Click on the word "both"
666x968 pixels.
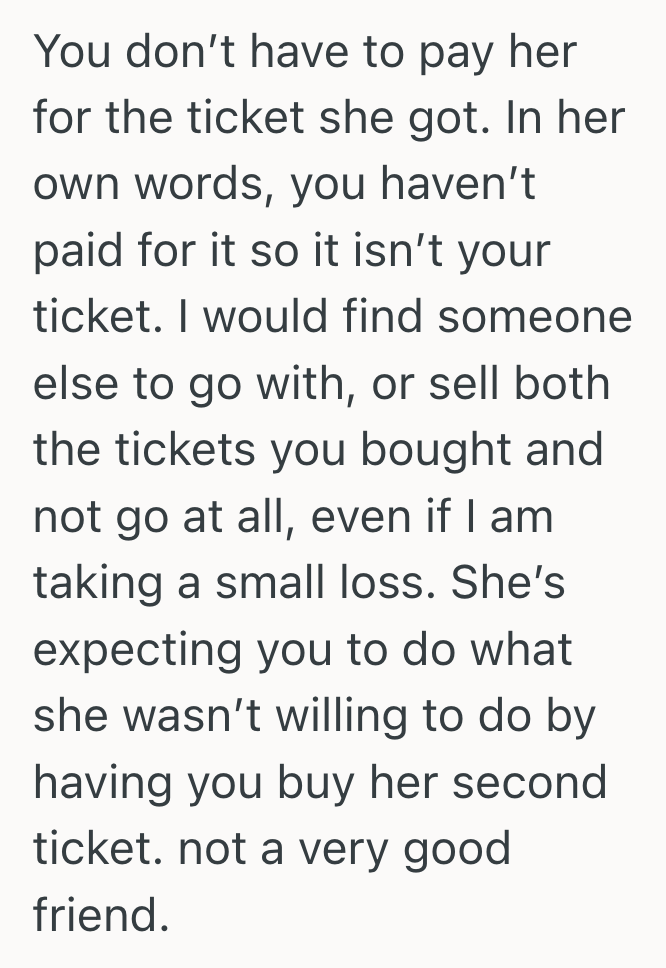[x=562, y=385]
